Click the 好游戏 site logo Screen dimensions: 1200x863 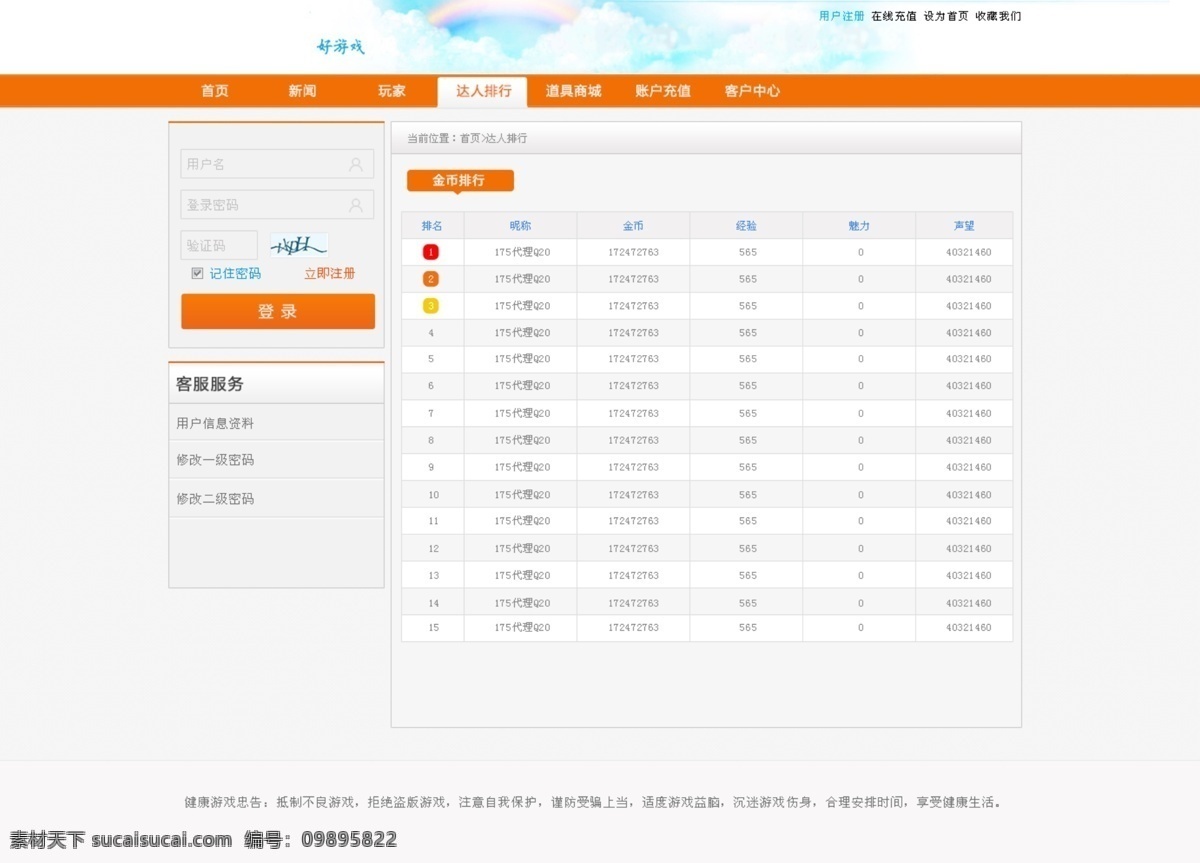pos(341,46)
